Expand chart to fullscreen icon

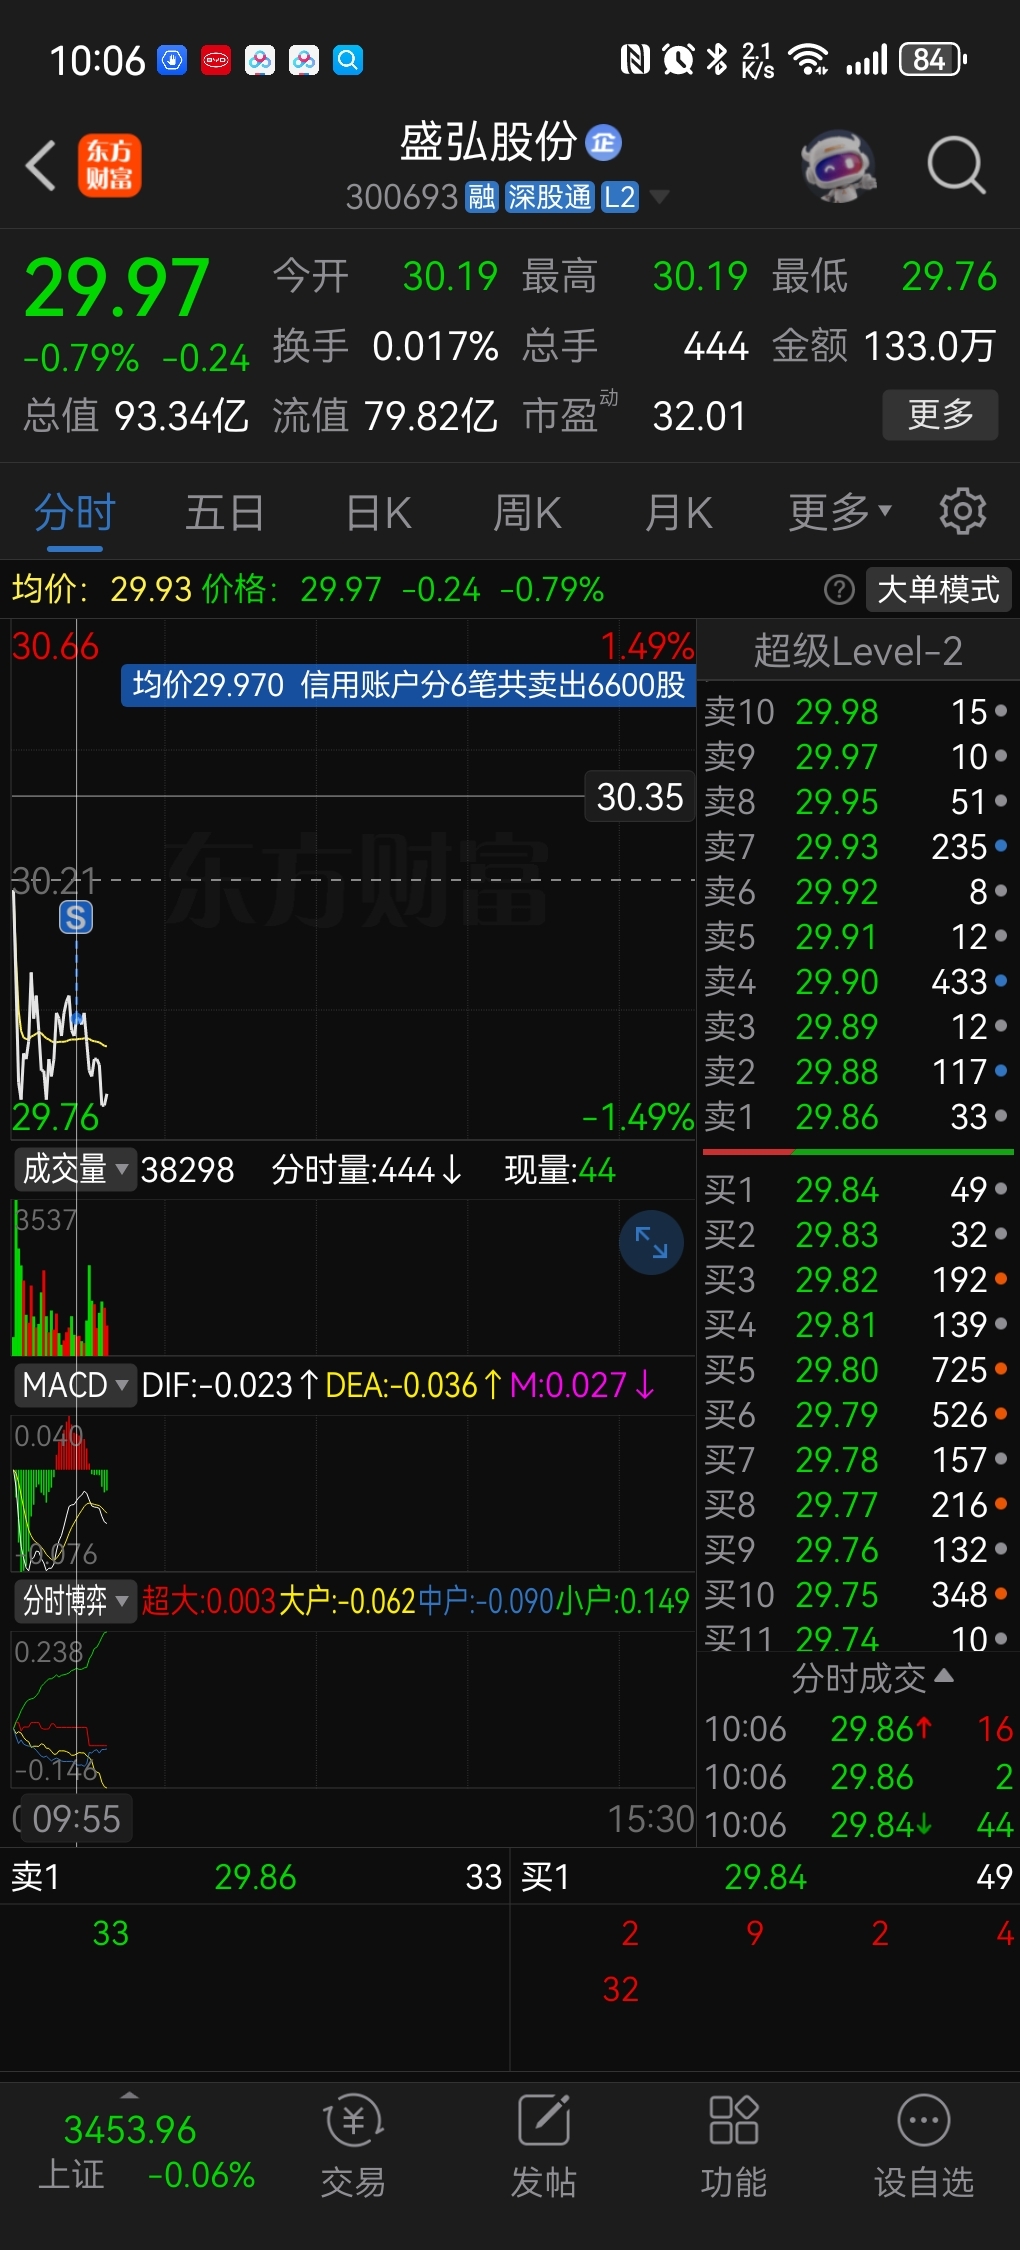coord(651,1242)
